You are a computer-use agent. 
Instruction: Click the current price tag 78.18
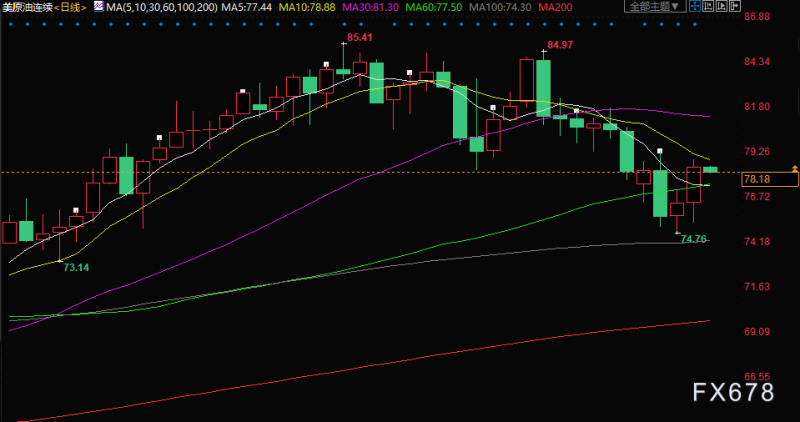[x=770, y=179]
